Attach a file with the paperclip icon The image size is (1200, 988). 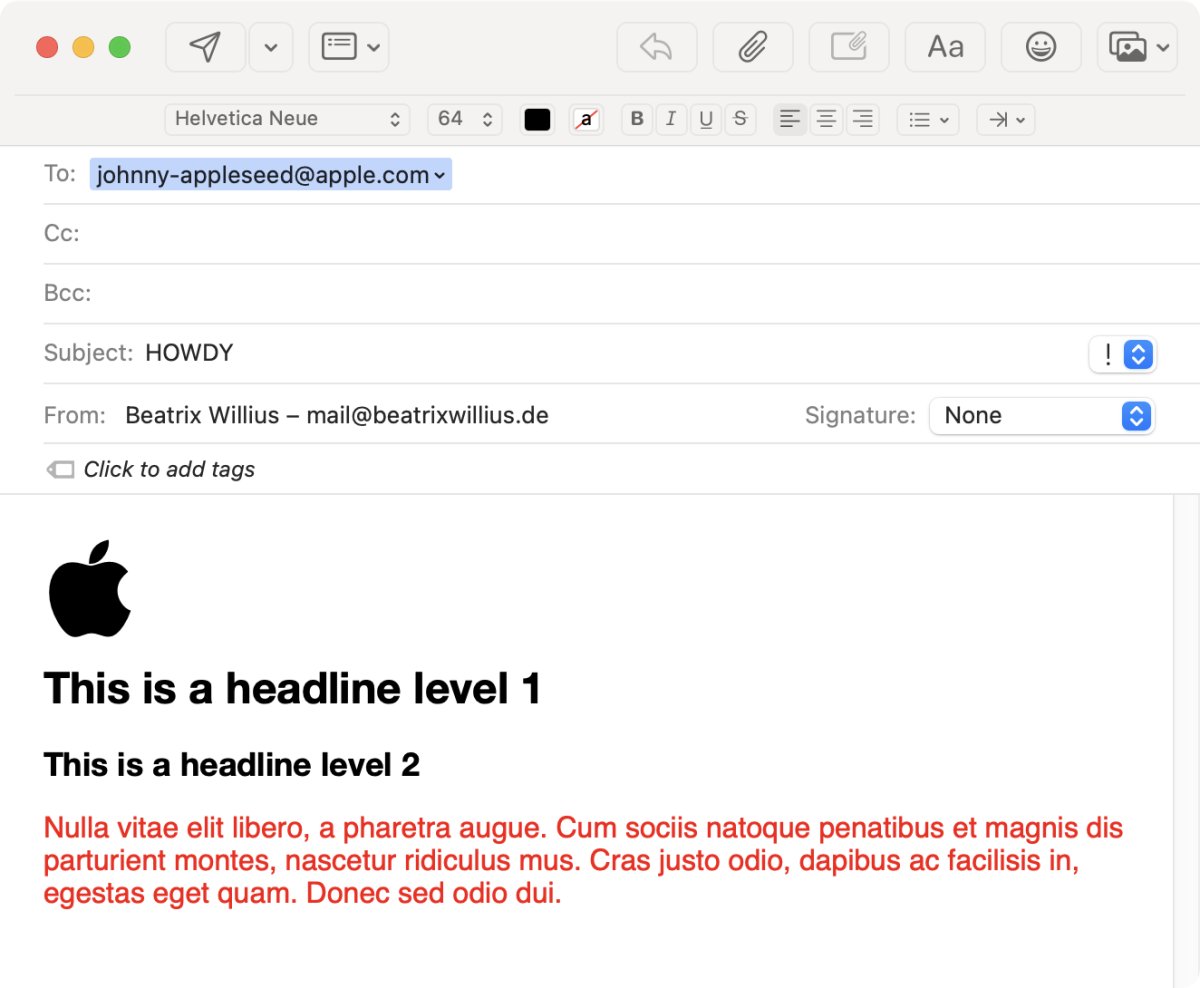click(x=752, y=47)
